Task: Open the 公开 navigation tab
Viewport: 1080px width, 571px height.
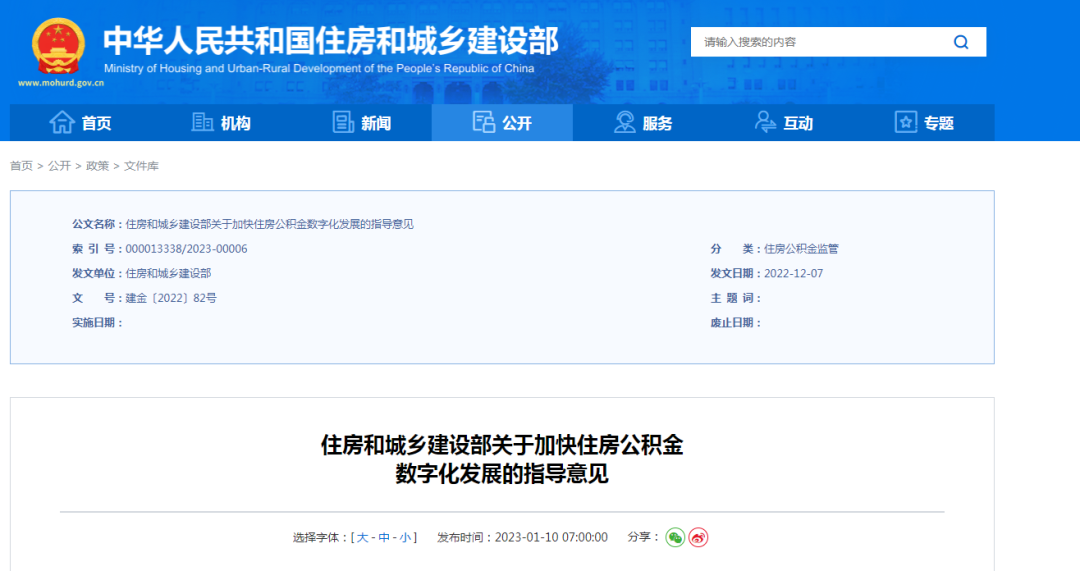Action: 502,123
